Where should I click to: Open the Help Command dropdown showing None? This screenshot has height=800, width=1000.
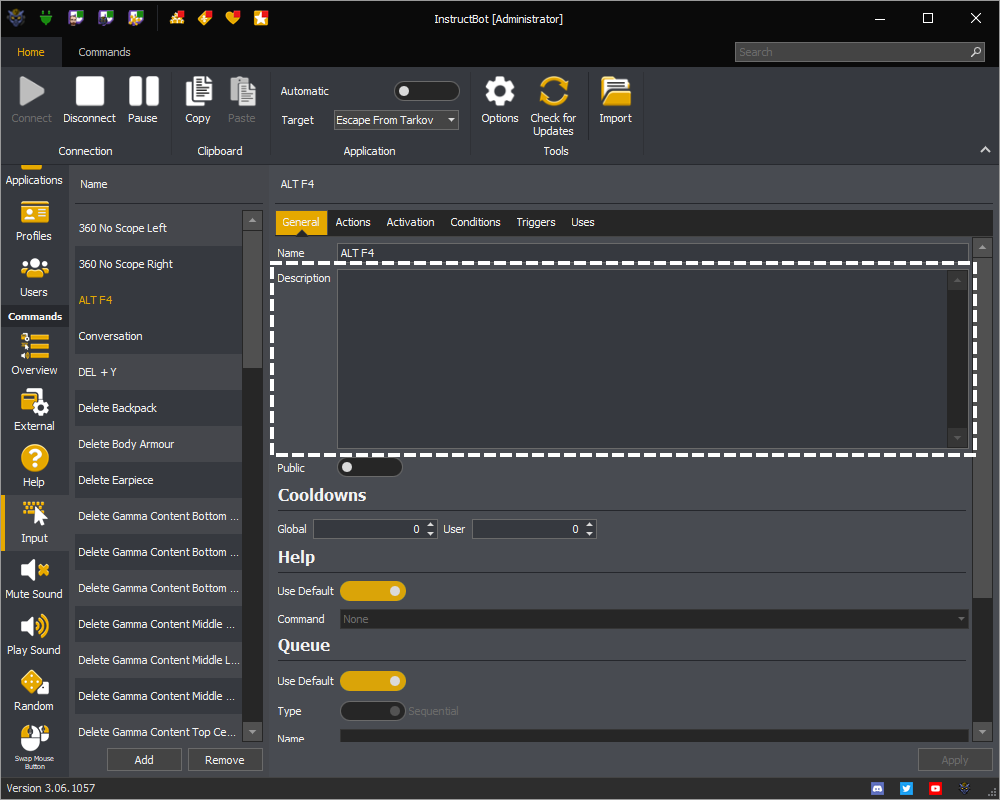point(654,619)
